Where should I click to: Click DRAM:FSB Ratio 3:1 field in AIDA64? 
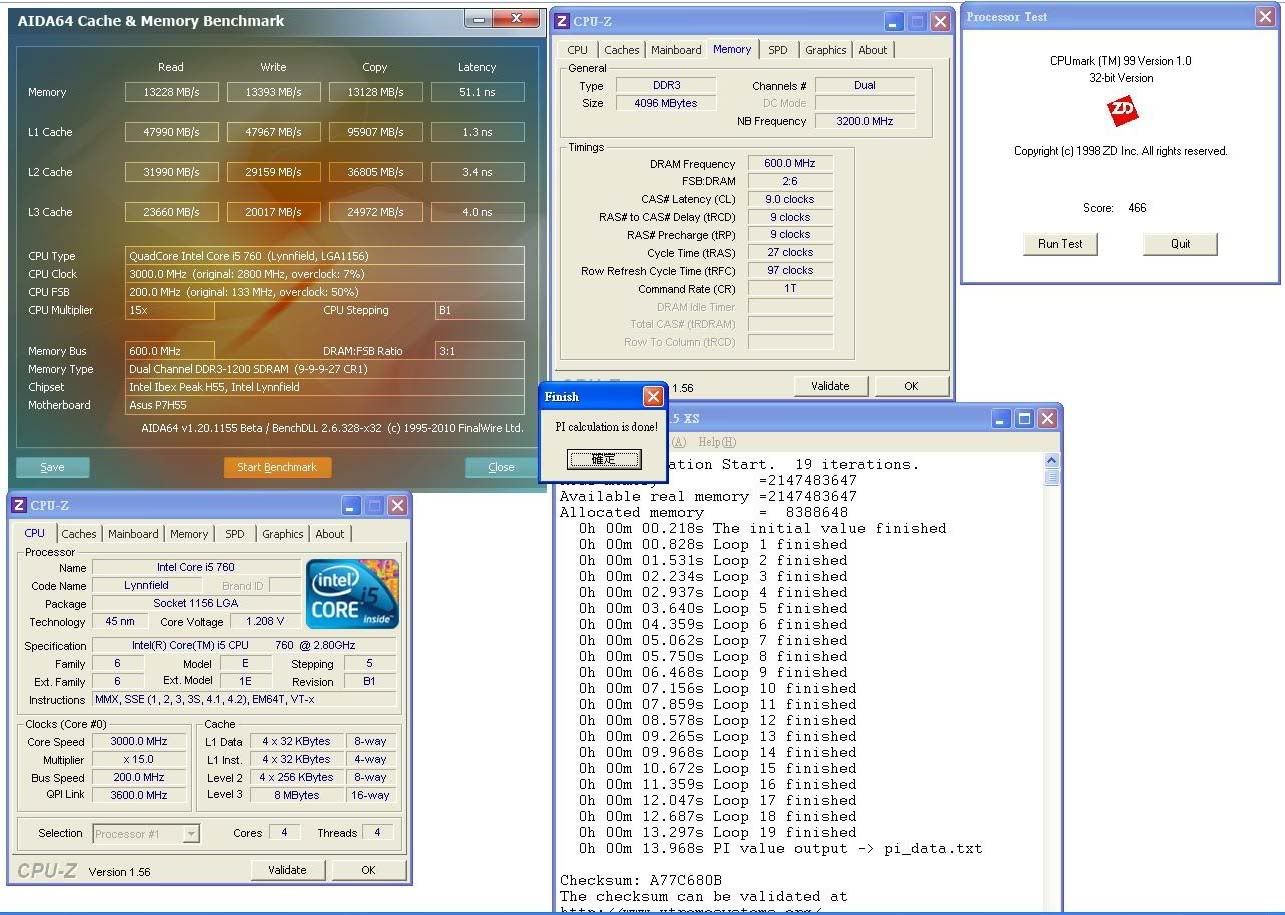(479, 351)
